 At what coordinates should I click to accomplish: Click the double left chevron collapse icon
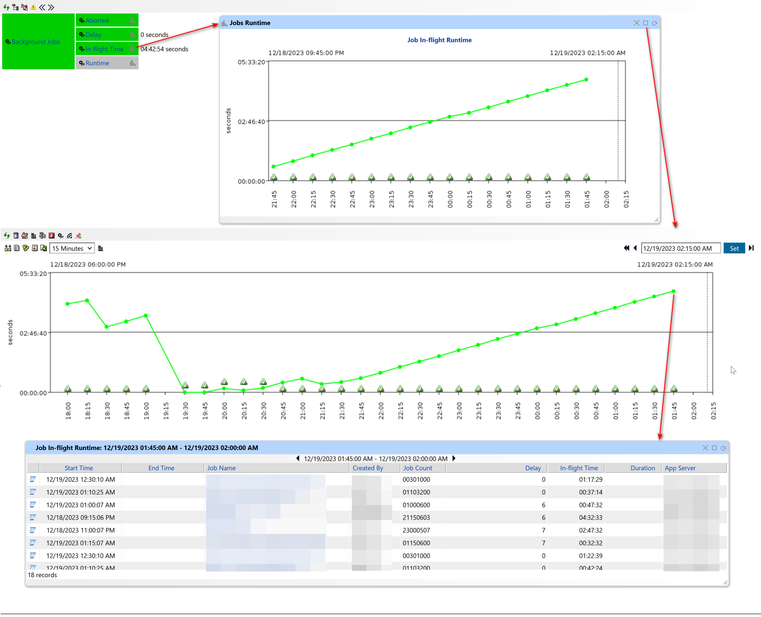[42, 7]
